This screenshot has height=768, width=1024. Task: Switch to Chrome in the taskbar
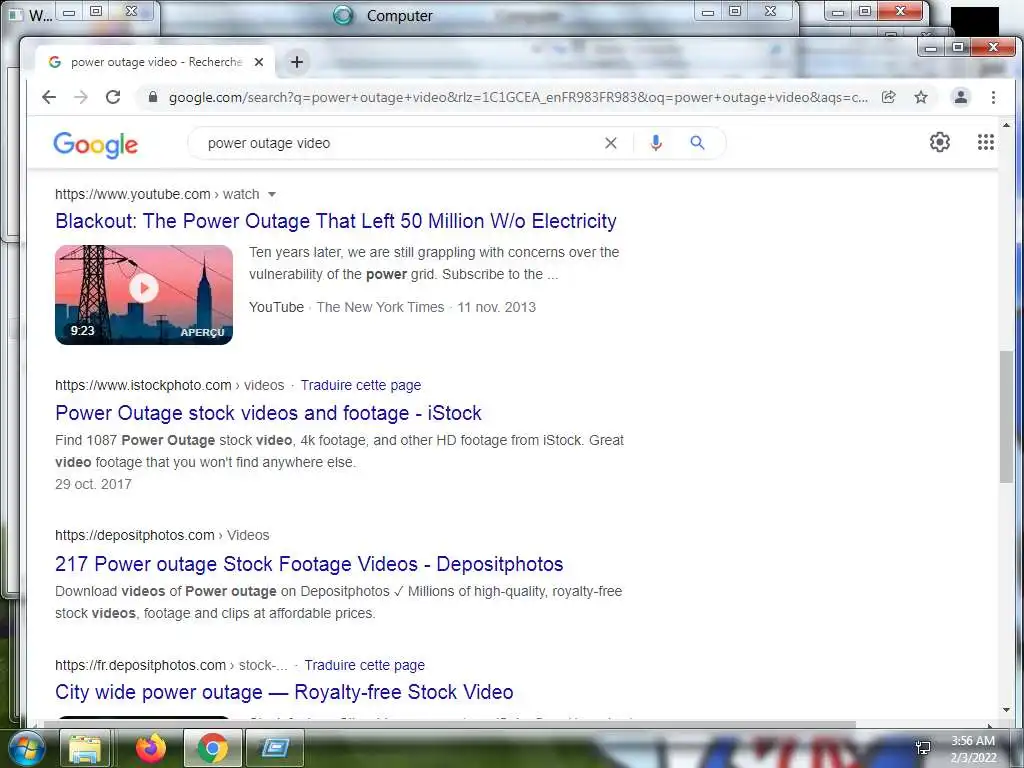(213, 748)
